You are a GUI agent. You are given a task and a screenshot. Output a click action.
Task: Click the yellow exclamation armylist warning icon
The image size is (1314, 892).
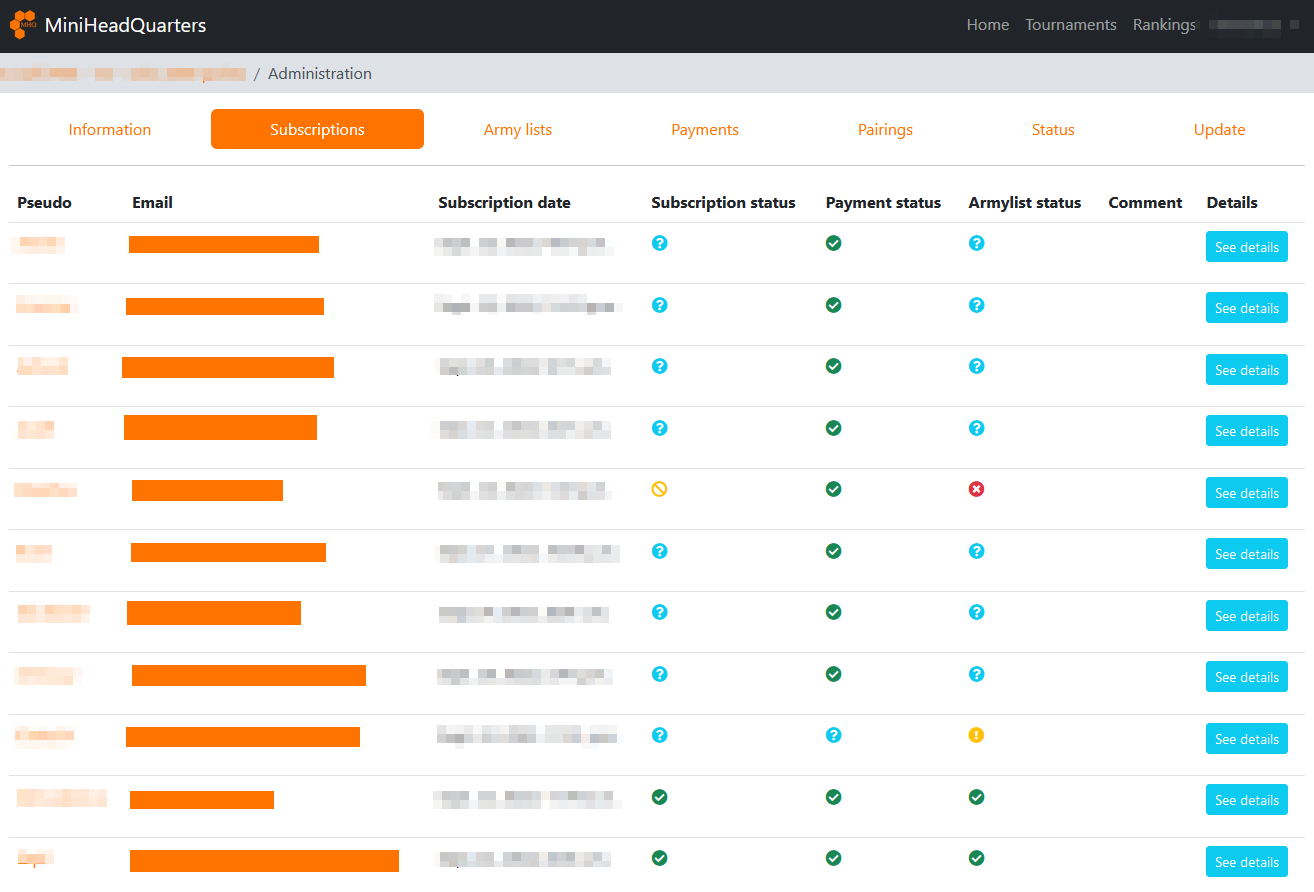(976, 735)
